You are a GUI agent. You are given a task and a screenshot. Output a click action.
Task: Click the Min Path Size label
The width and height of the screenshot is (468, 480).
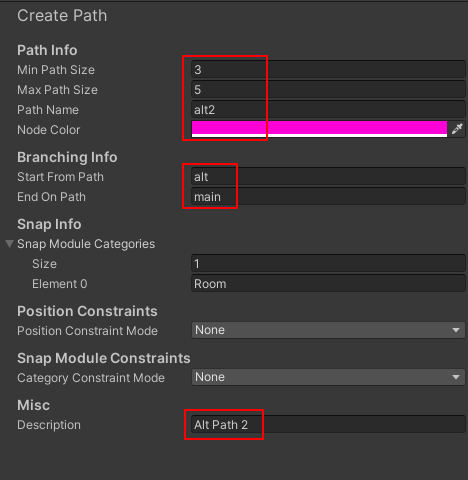coord(56,70)
